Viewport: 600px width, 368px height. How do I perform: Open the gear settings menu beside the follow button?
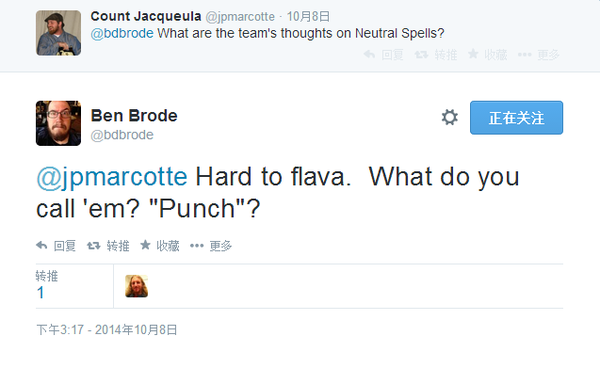click(450, 117)
